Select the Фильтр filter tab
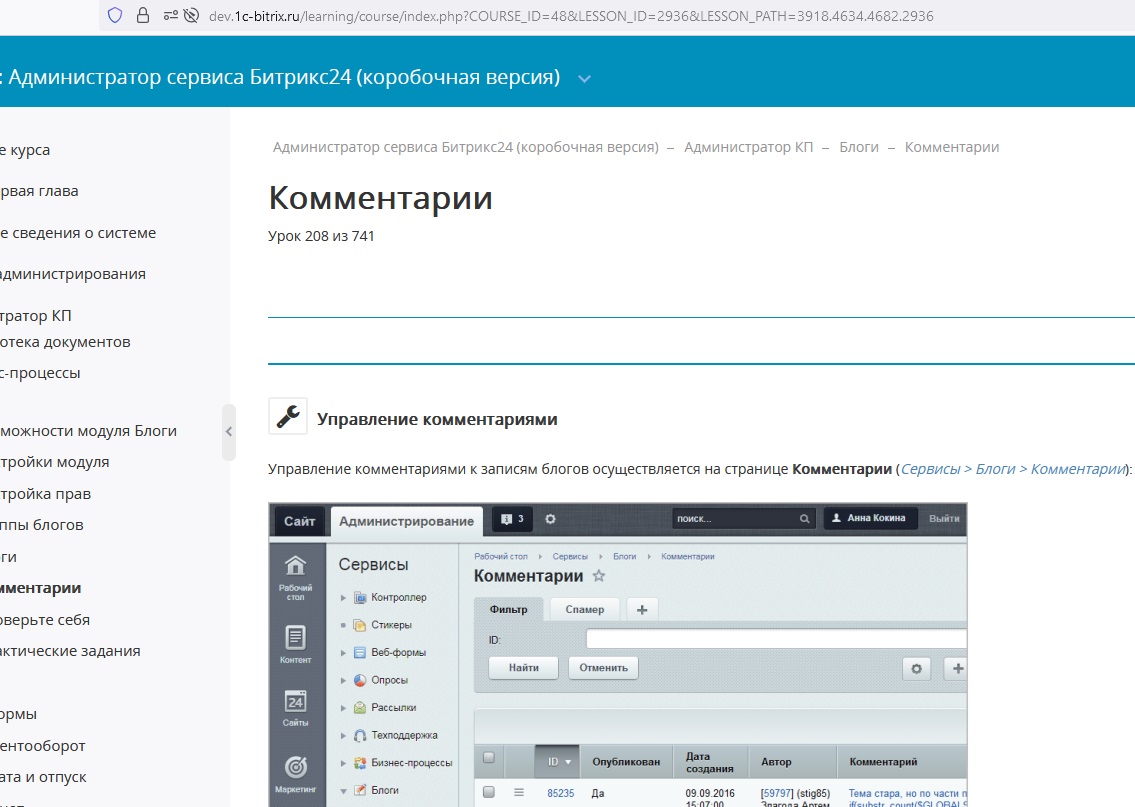 tap(508, 609)
